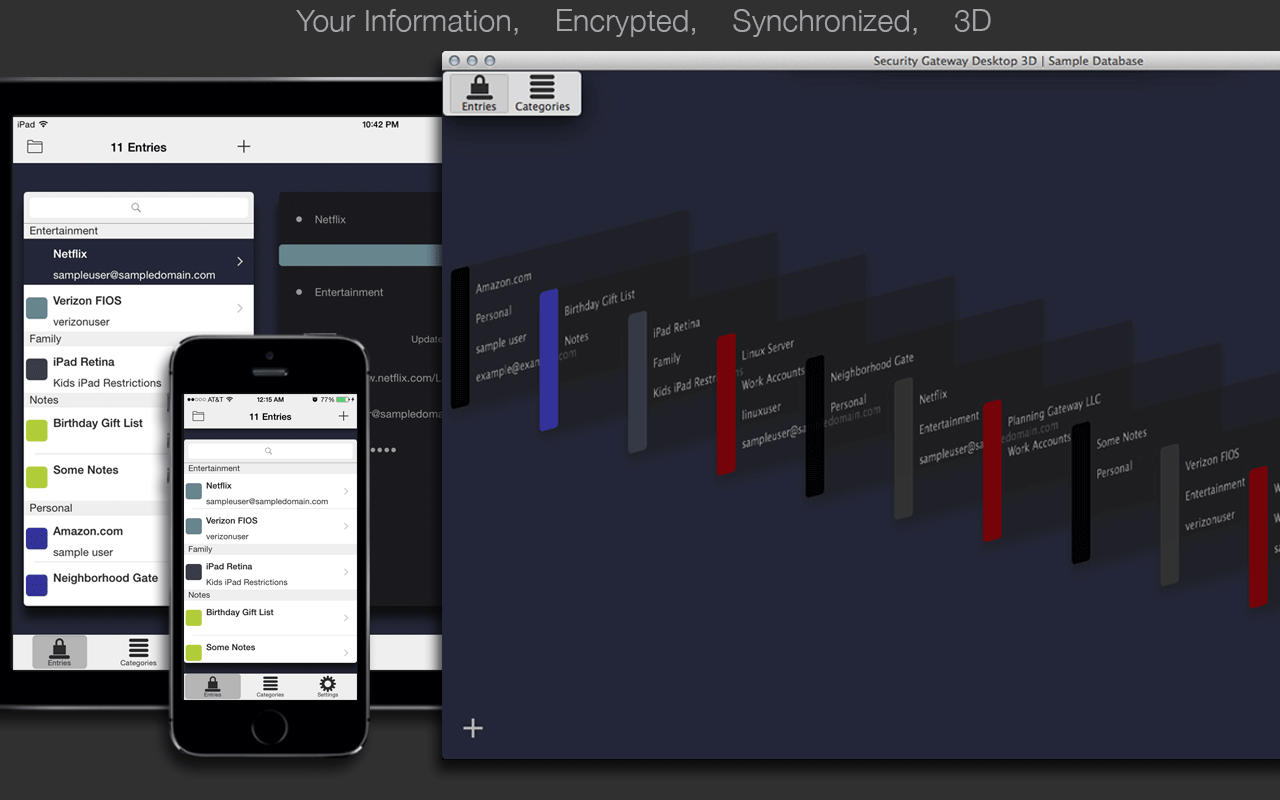Open Categories tab on iPad bottom bar
Viewport: 1280px width, 800px height.
(138, 652)
